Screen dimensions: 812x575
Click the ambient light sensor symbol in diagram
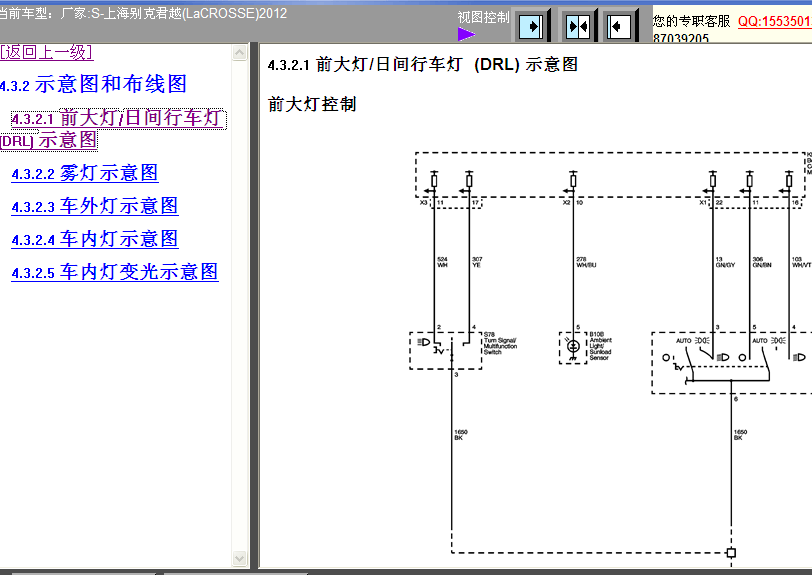pyautogui.click(x=573, y=346)
